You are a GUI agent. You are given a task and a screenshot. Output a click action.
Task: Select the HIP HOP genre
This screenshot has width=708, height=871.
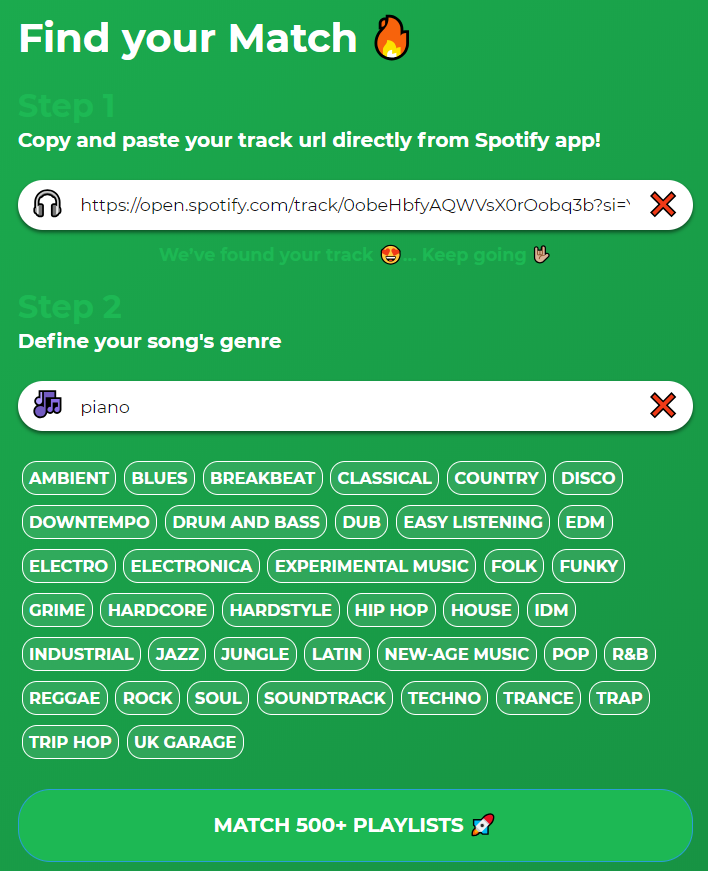[391, 610]
